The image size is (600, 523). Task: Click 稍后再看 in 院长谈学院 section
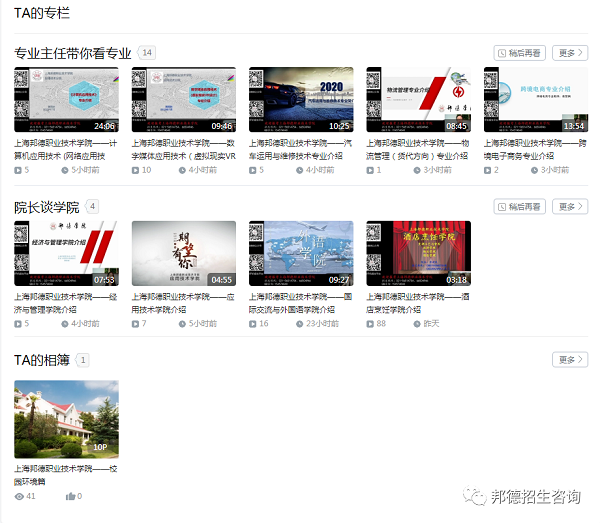pyautogui.click(x=520, y=207)
